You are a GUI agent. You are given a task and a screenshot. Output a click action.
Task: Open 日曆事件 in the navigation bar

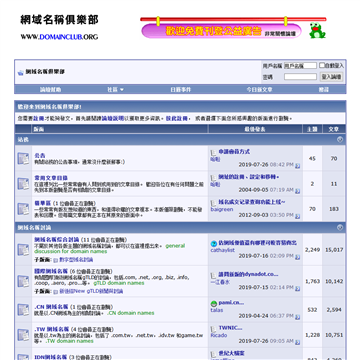(181, 89)
